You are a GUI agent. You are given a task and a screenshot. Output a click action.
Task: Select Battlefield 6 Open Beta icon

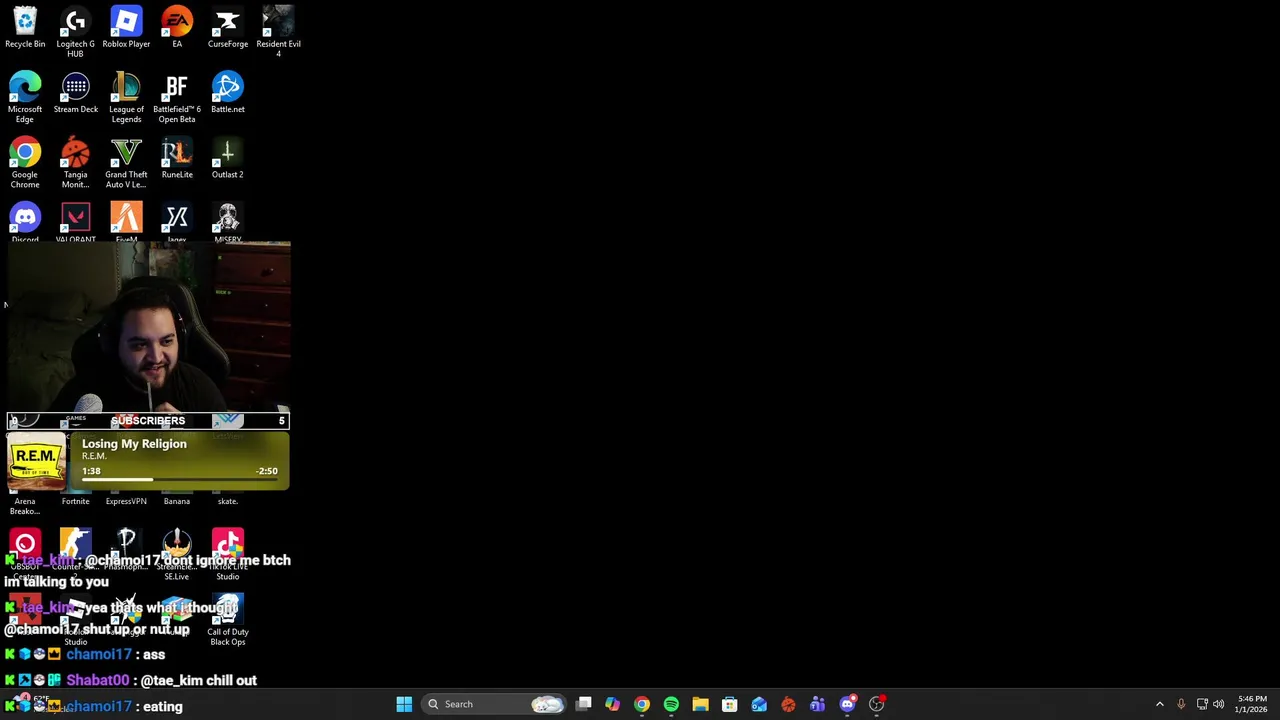click(x=177, y=97)
